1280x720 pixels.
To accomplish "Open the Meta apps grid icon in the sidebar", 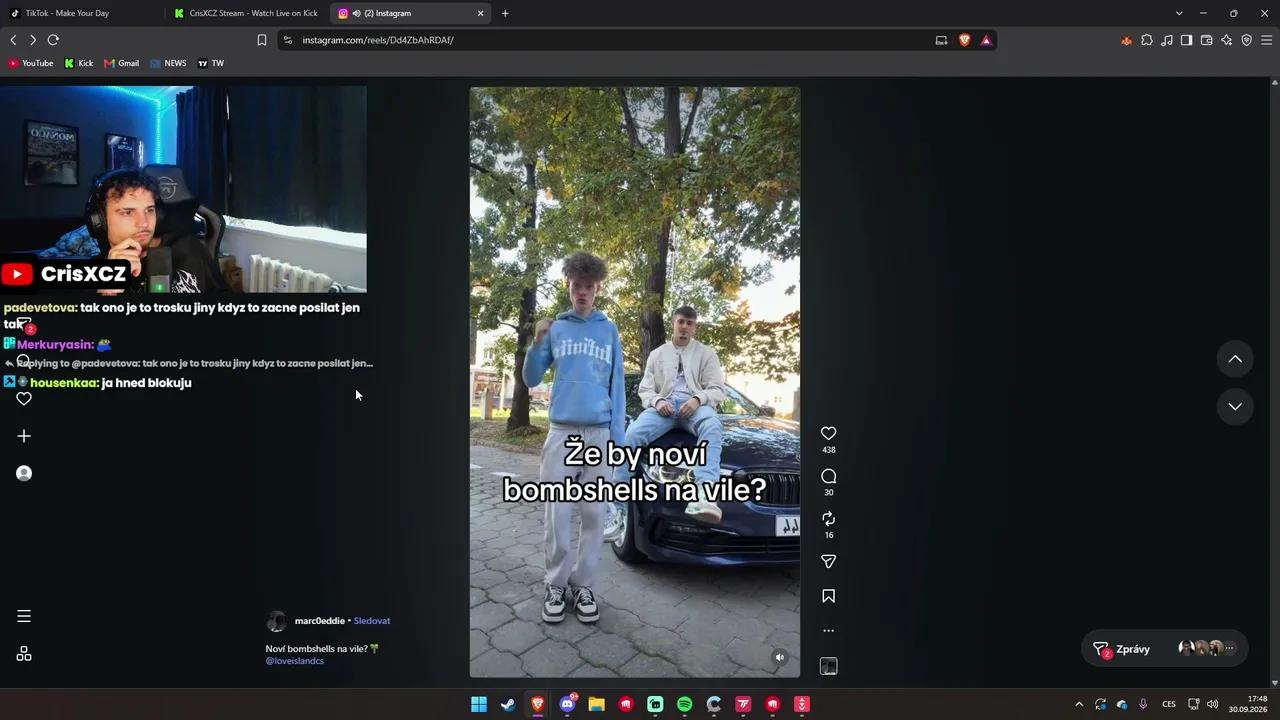I will click(24, 654).
